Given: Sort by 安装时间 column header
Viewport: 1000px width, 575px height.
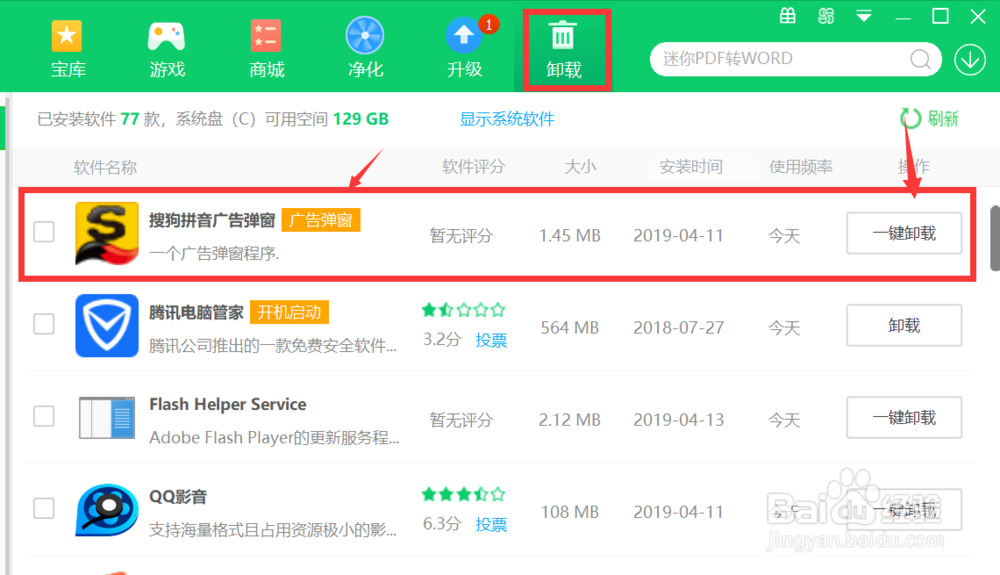Looking at the screenshot, I should coord(691,167).
